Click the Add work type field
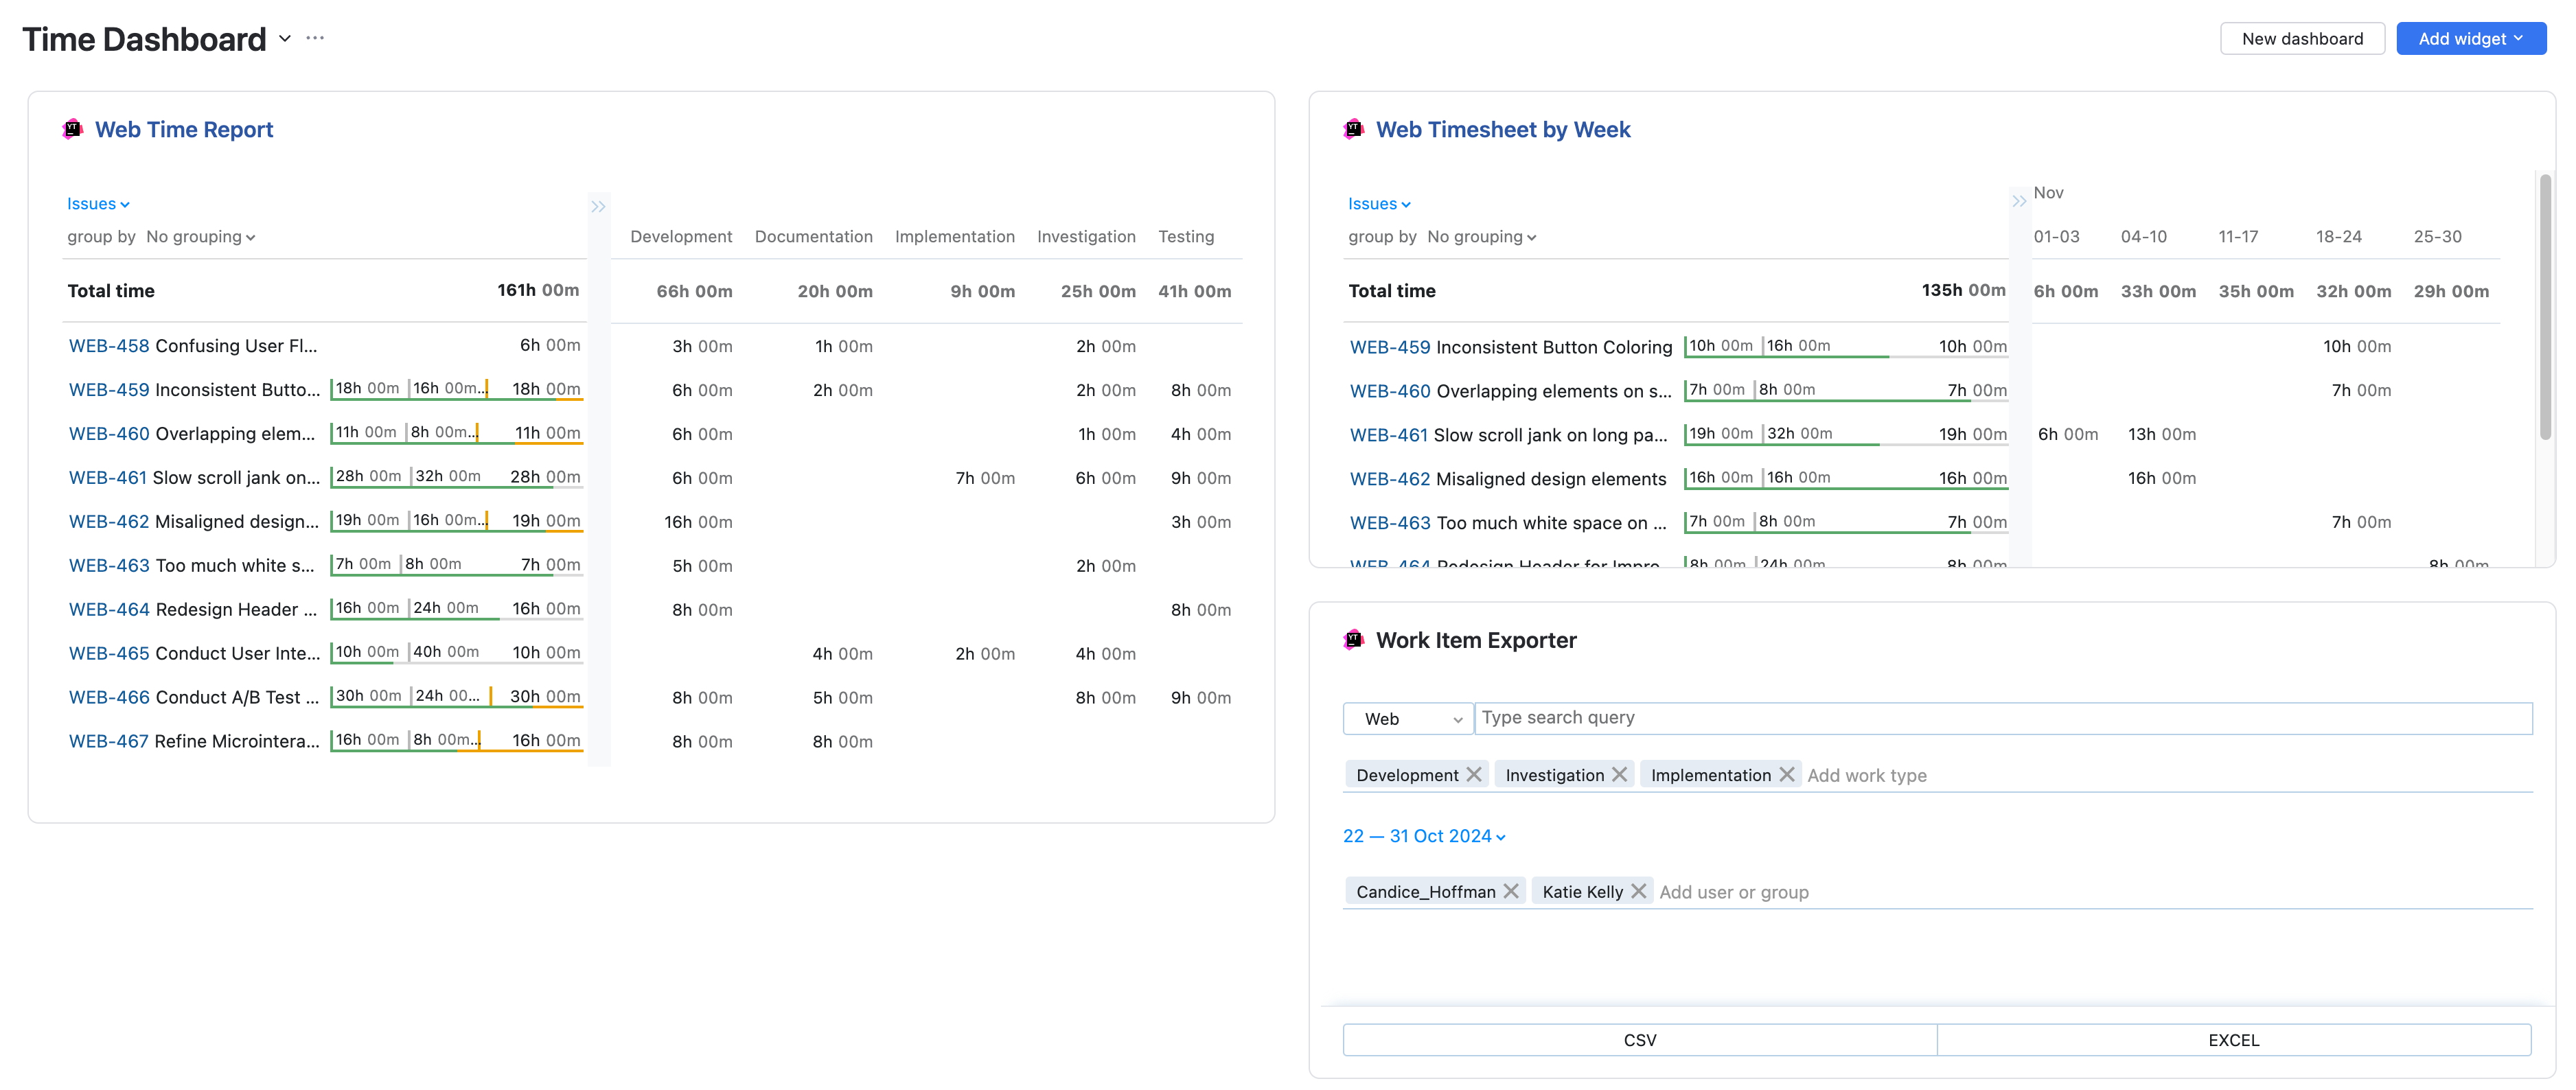This screenshot has width=2576, height=1090. pos(1867,776)
